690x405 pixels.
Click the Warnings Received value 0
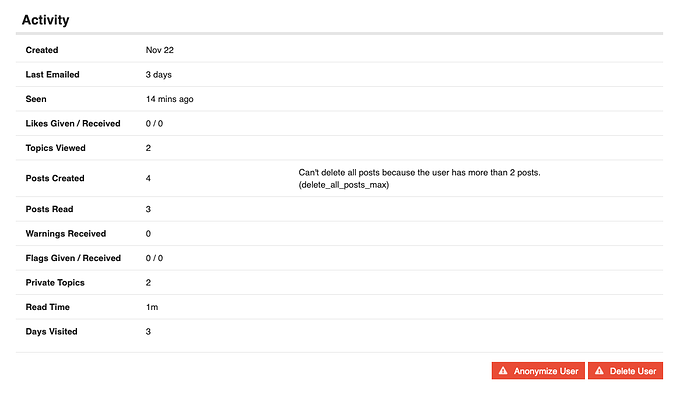click(148, 234)
